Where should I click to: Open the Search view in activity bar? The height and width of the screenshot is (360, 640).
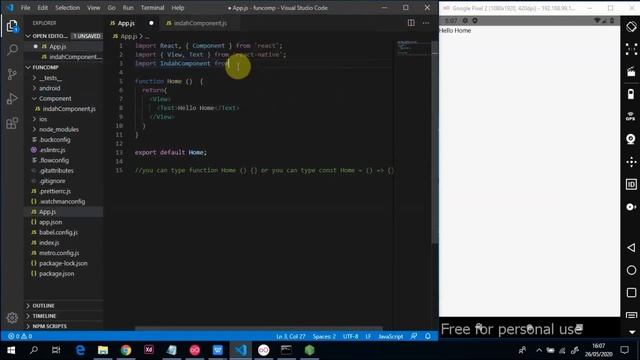click(12, 50)
